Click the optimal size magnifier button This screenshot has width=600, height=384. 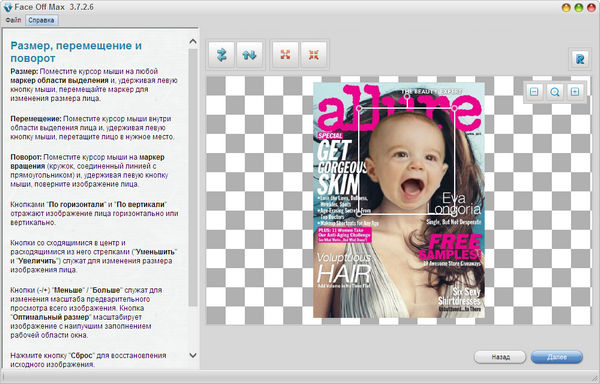click(554, 92)
